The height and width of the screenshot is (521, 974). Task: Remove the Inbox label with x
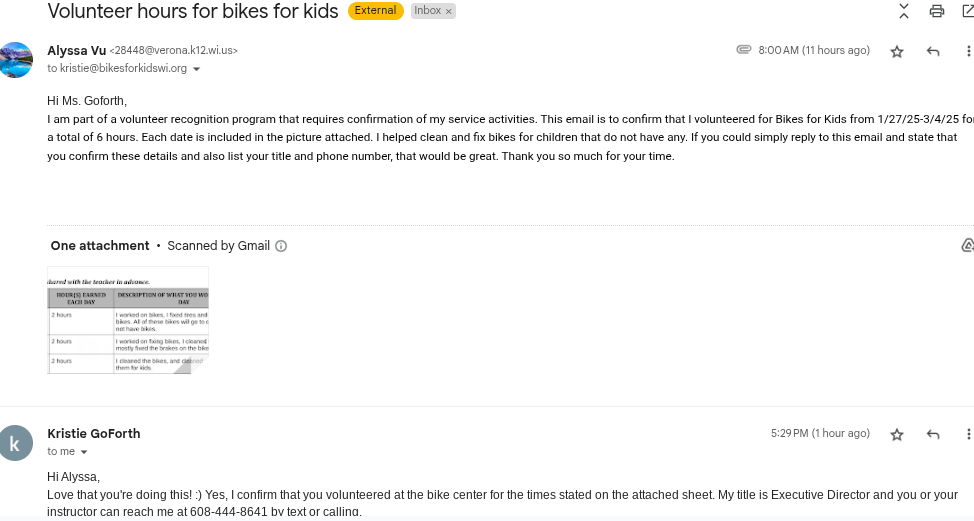coord(449,11)
